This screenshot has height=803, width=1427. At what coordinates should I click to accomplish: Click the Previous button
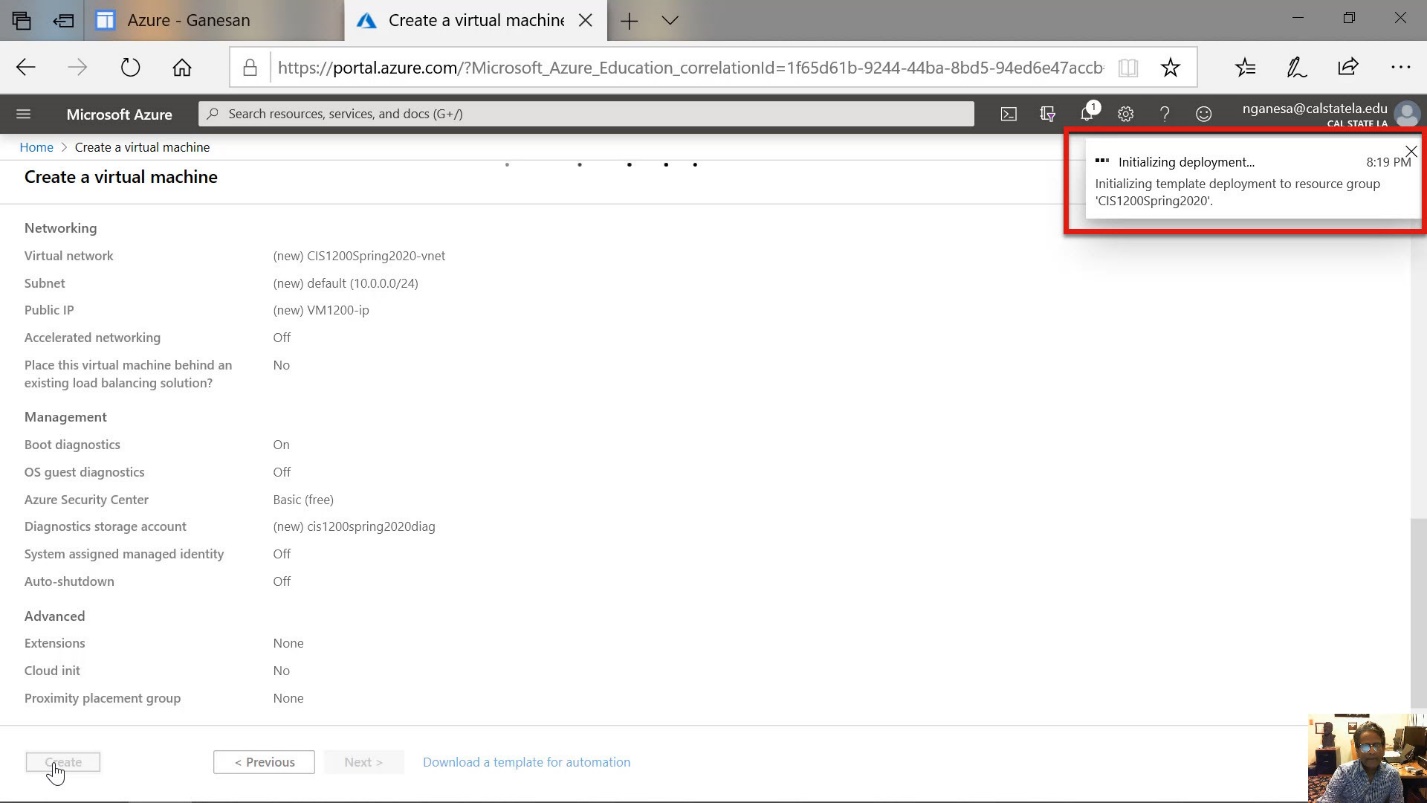click(x=264, y=762)
